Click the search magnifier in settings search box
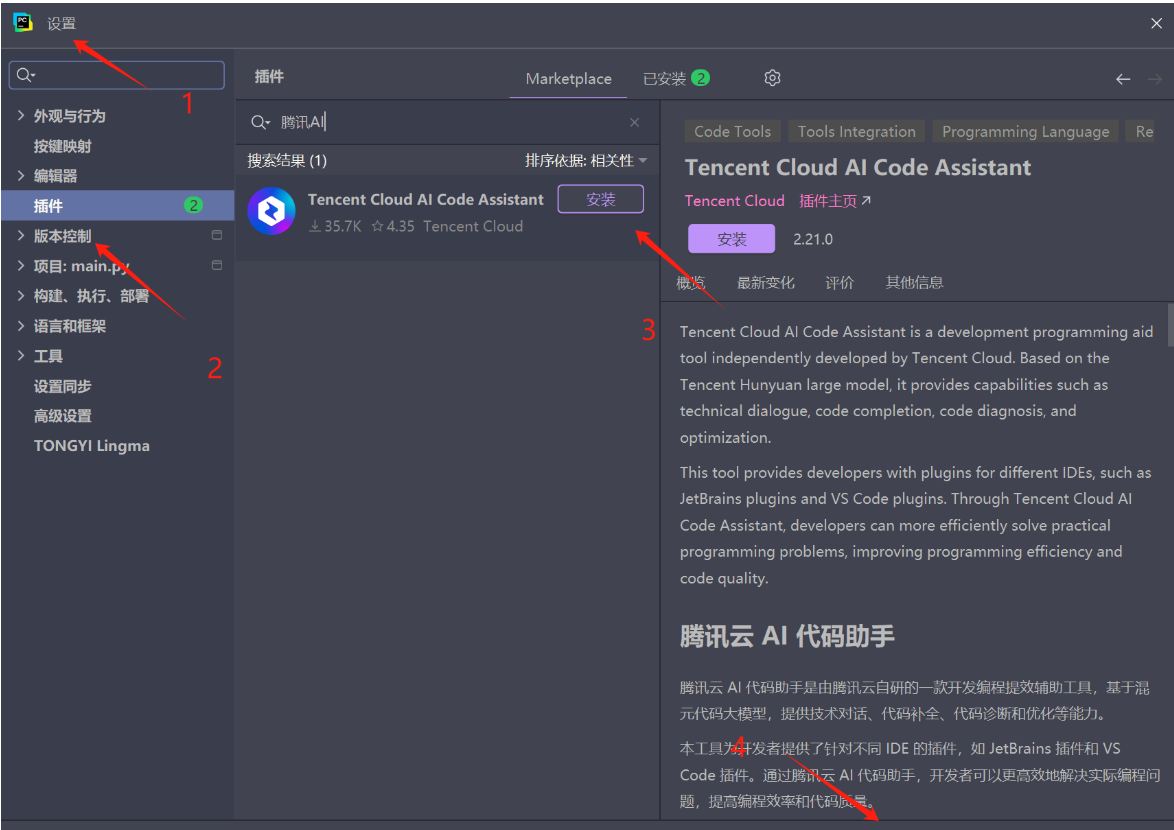This screenshot has height=830, width=1174. [x=25, y=75]
